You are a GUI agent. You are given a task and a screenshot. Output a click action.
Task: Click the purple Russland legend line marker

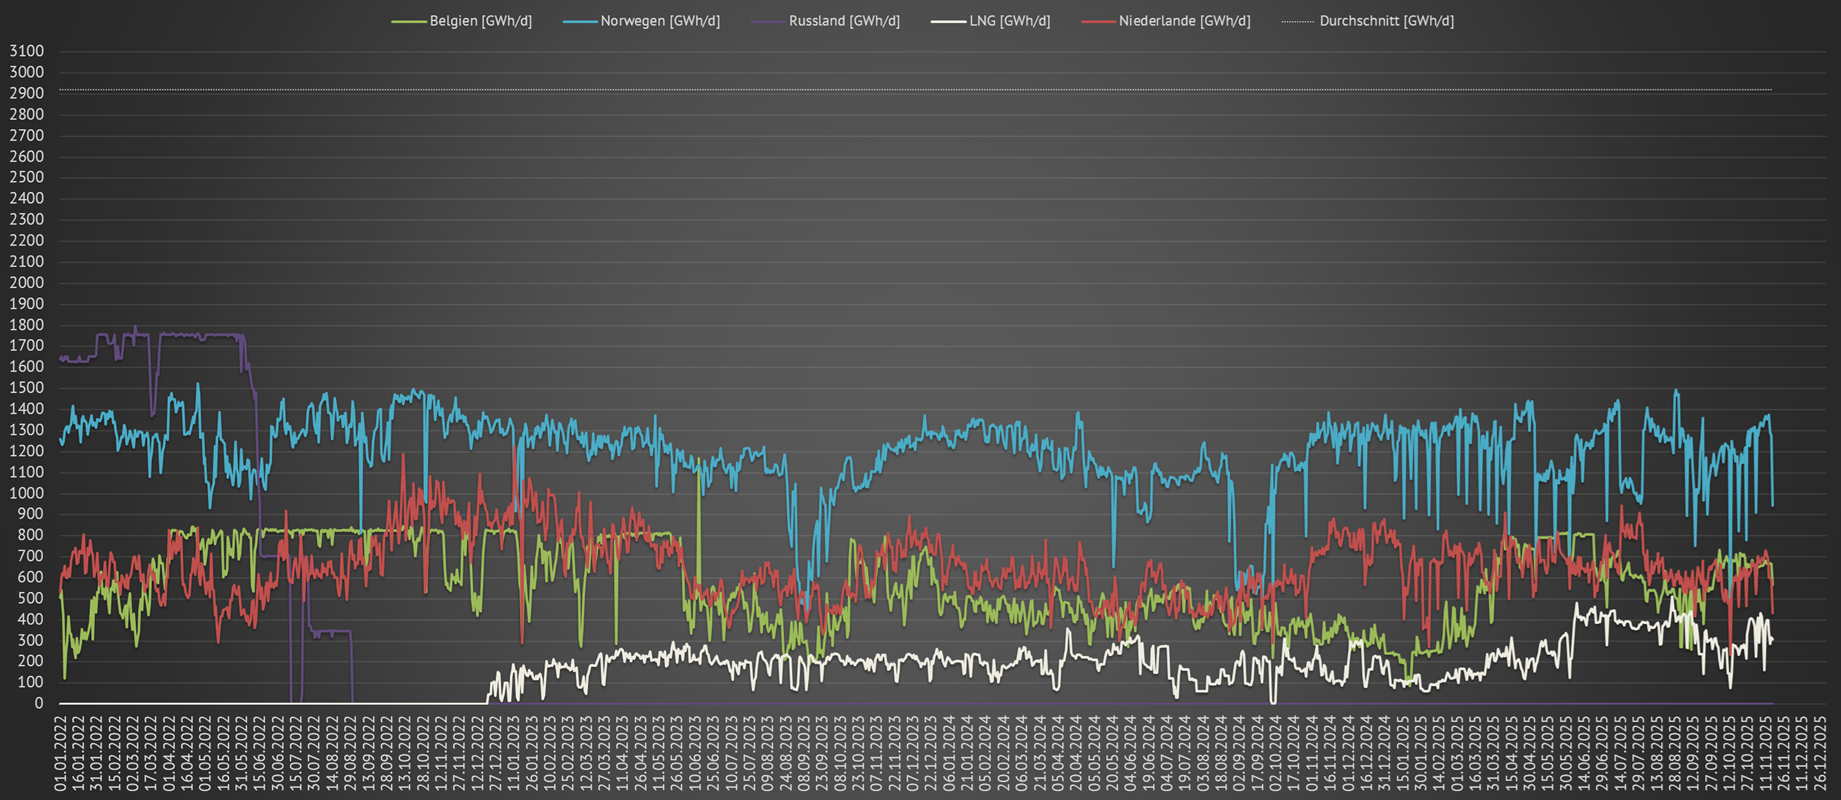coord(767,21)
